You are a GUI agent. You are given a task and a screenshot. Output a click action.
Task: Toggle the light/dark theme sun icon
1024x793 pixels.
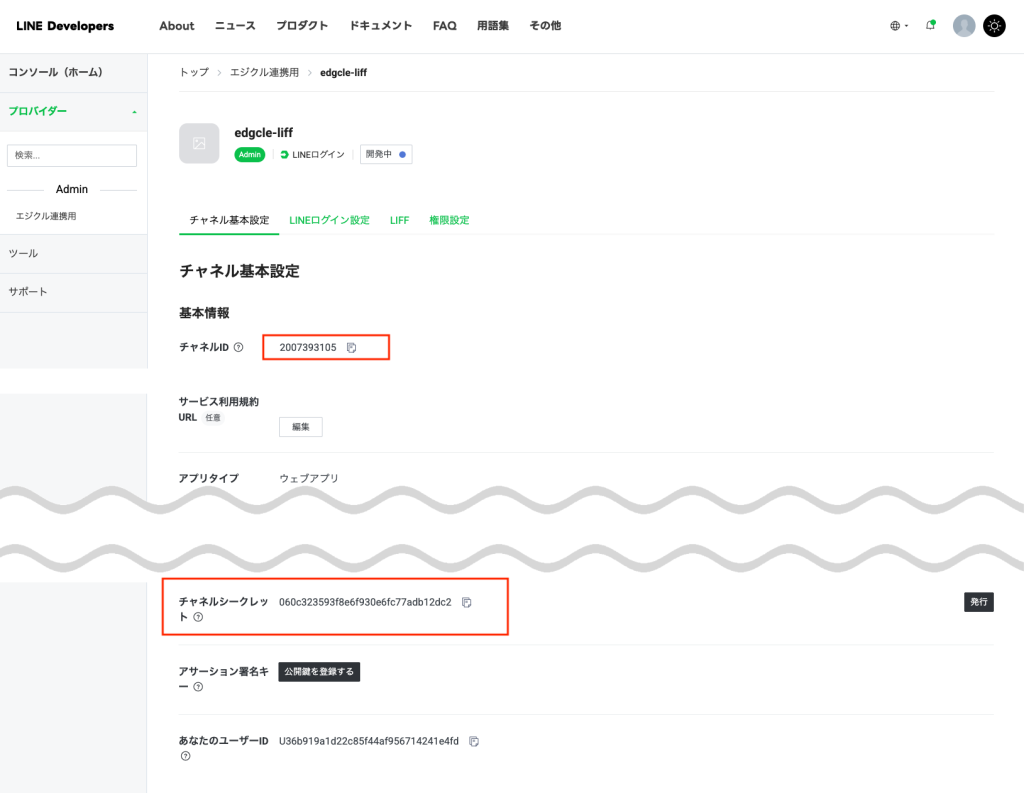pyautogui.click(x=994, y=26)
